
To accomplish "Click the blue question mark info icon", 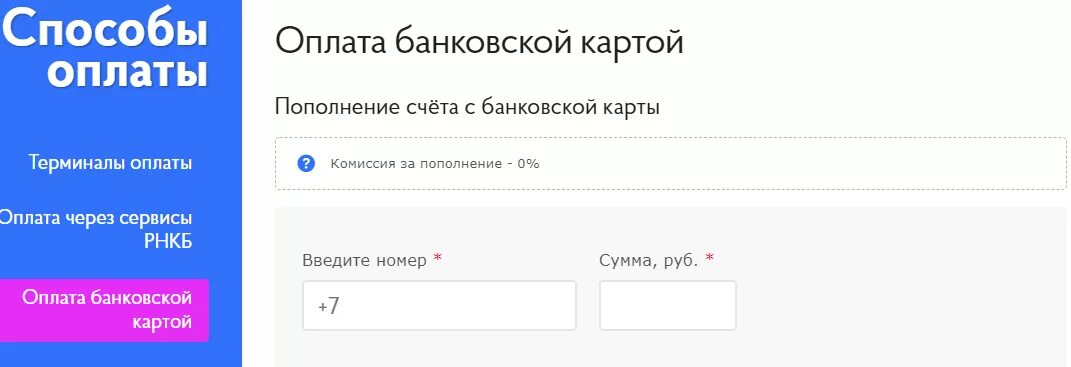I will (307, 164).
